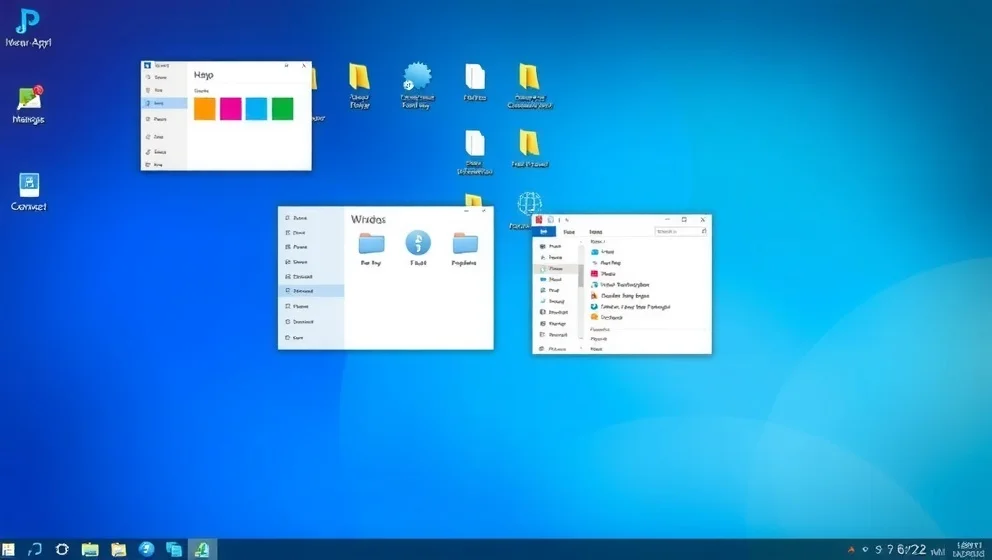Image resolution: width=992 pixels, height=560 pixels.
Task: Click the search field in the file explorer window
Action: click(680, 231)
